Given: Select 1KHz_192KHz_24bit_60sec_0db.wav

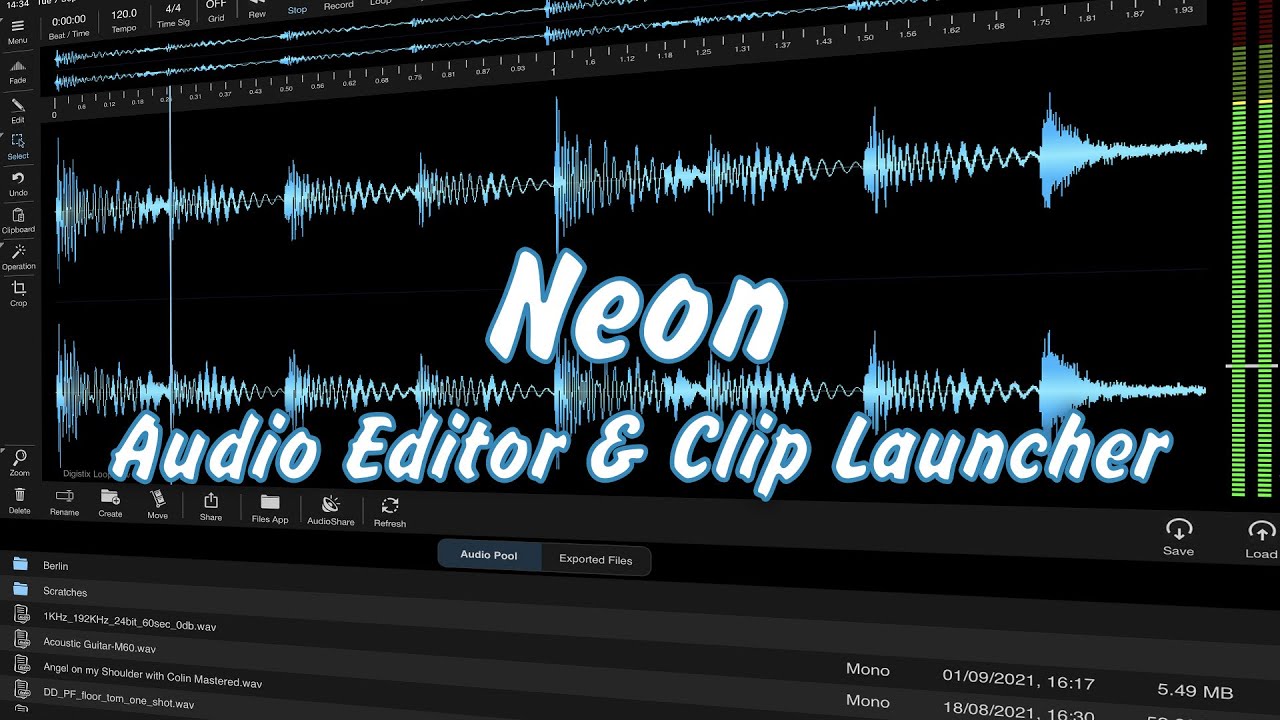Looking at the screenshot, I should click(130, 620).
